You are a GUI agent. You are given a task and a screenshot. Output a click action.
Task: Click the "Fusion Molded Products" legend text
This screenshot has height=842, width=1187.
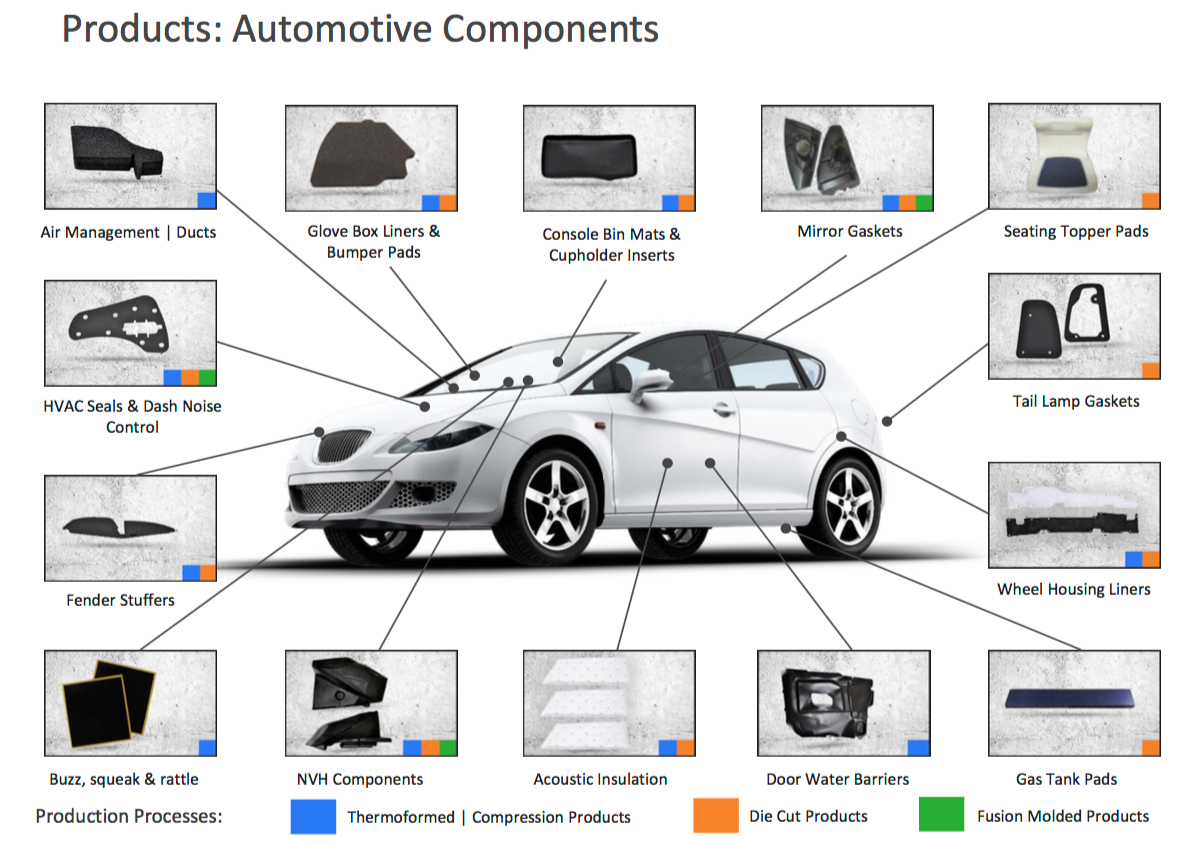coord(1063,816)
